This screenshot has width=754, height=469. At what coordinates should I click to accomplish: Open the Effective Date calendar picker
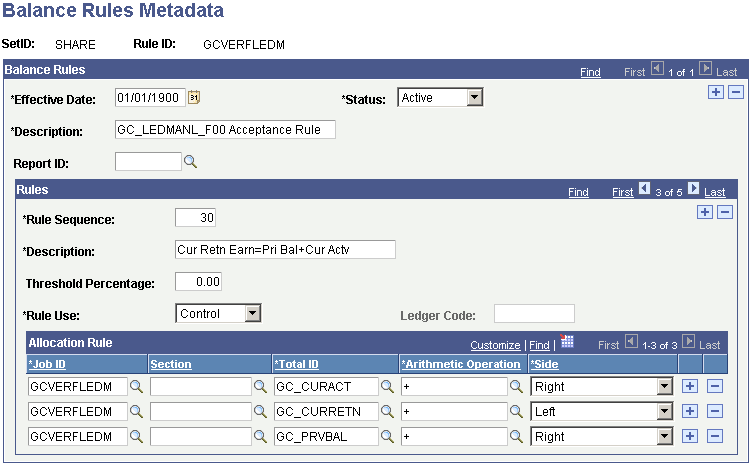[194, 97]
